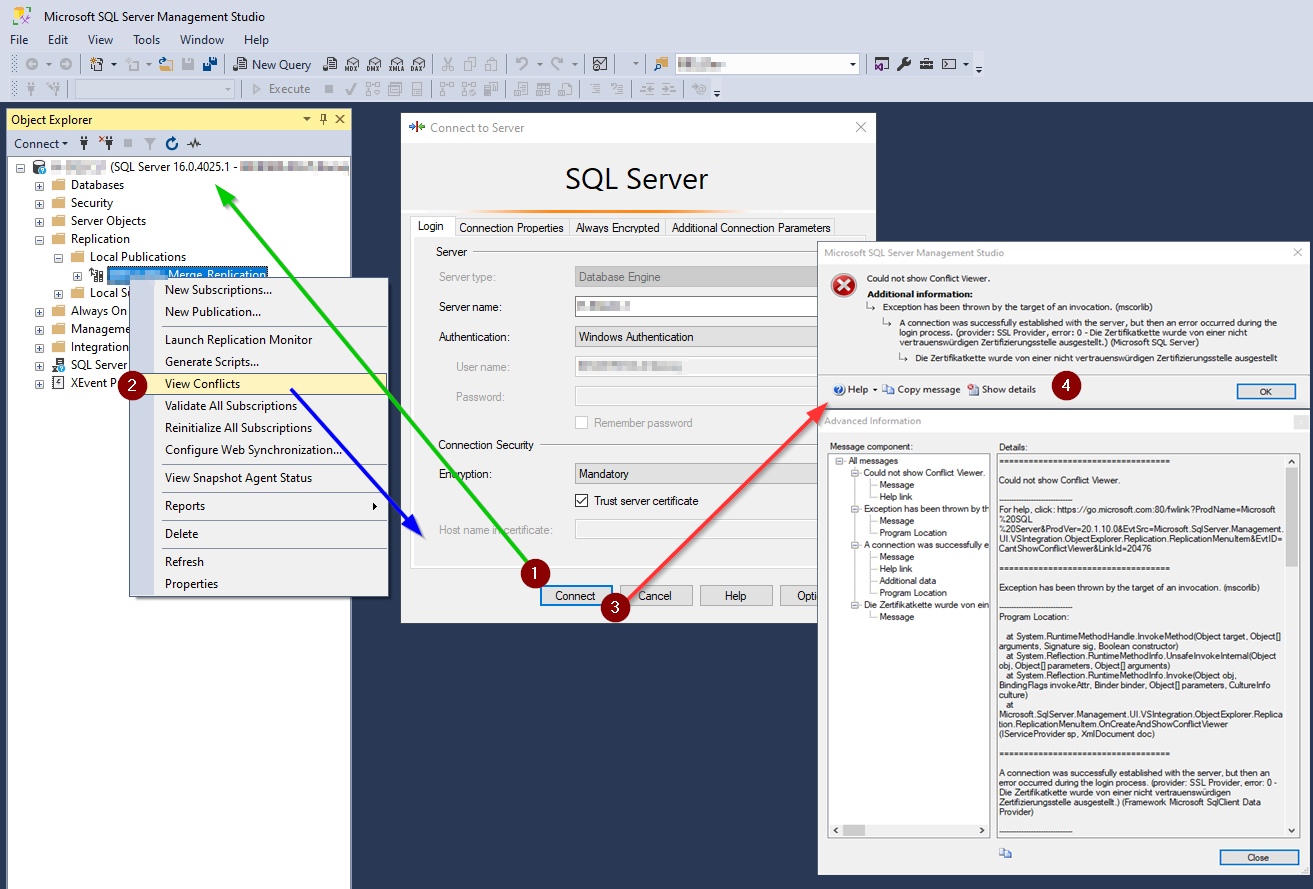
Task: Click Copy message in error dialog
Action: (921, 389)
